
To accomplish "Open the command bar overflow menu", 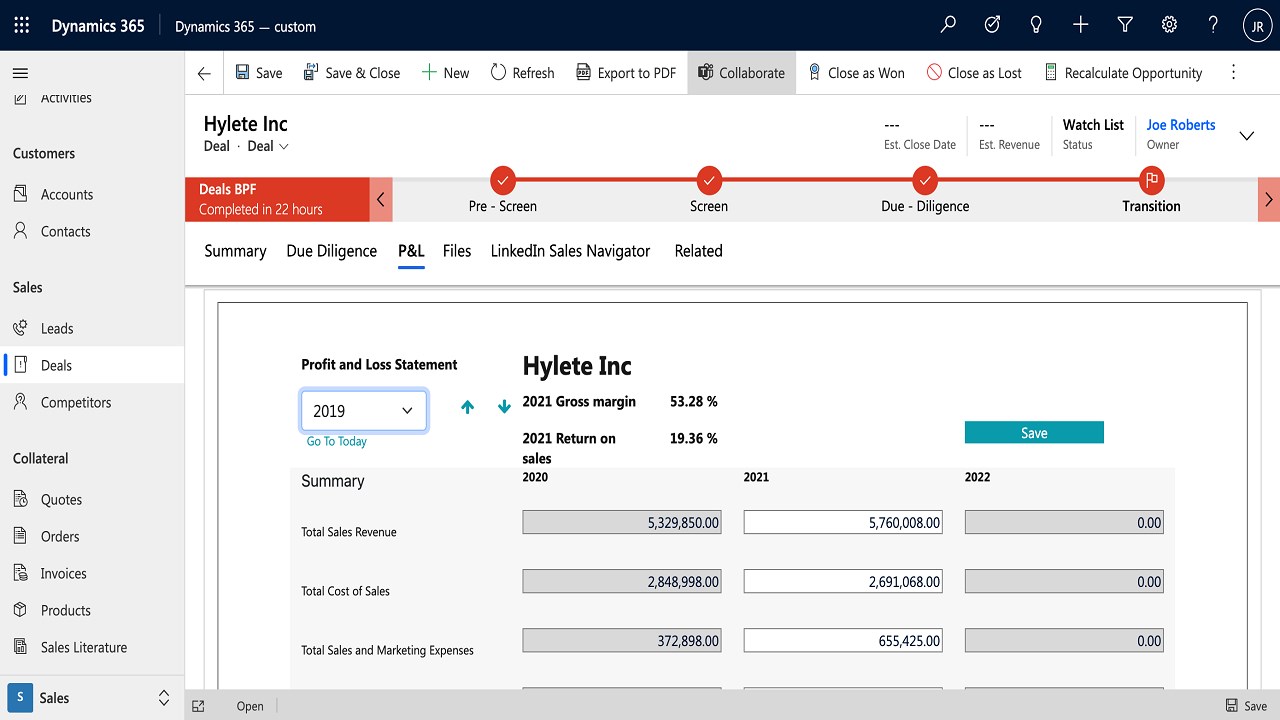I will 1233,73.
